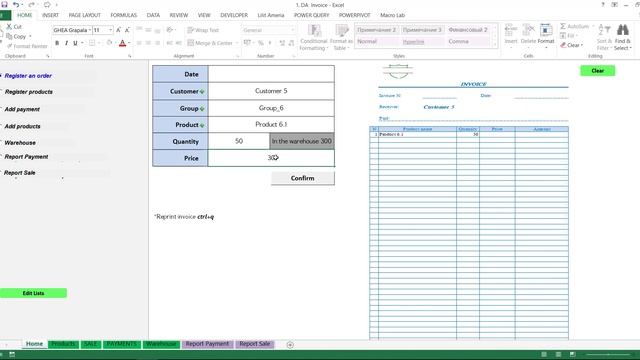Open Product dropdown green arrow
The width and height of the screenshot is (640, 360).
coord(202,125)
